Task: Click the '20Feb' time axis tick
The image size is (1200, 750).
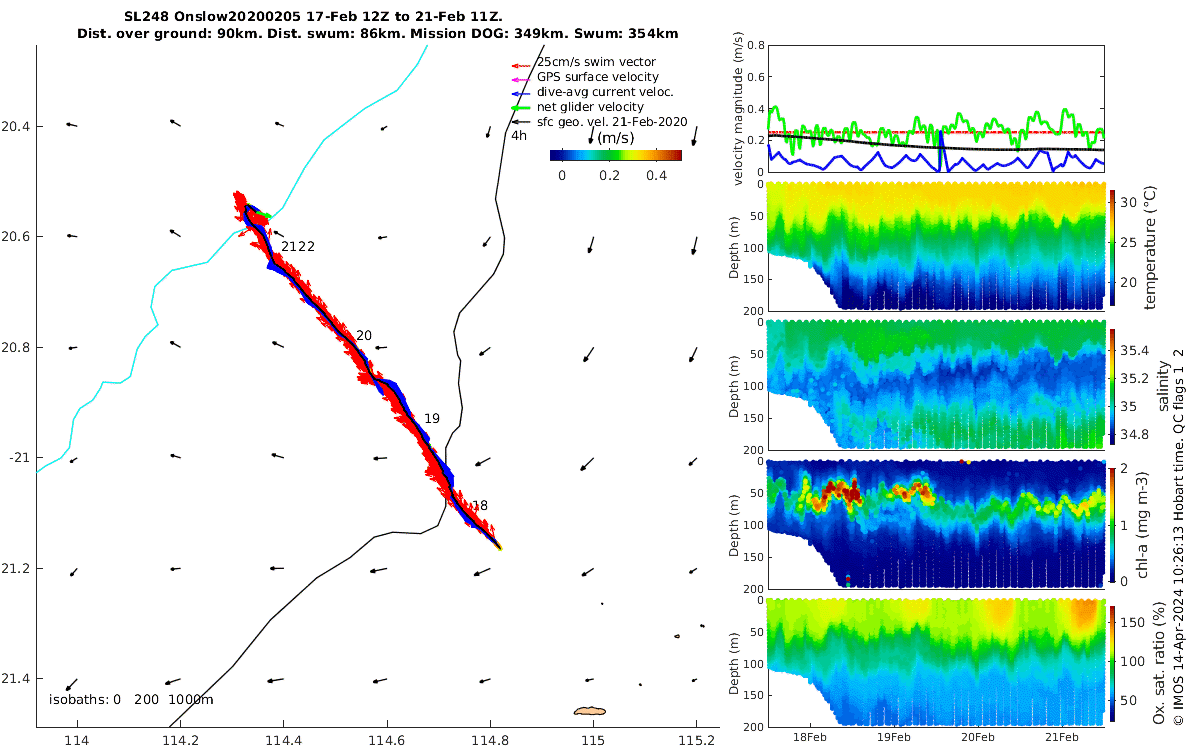Action: (x=977, y=738)
